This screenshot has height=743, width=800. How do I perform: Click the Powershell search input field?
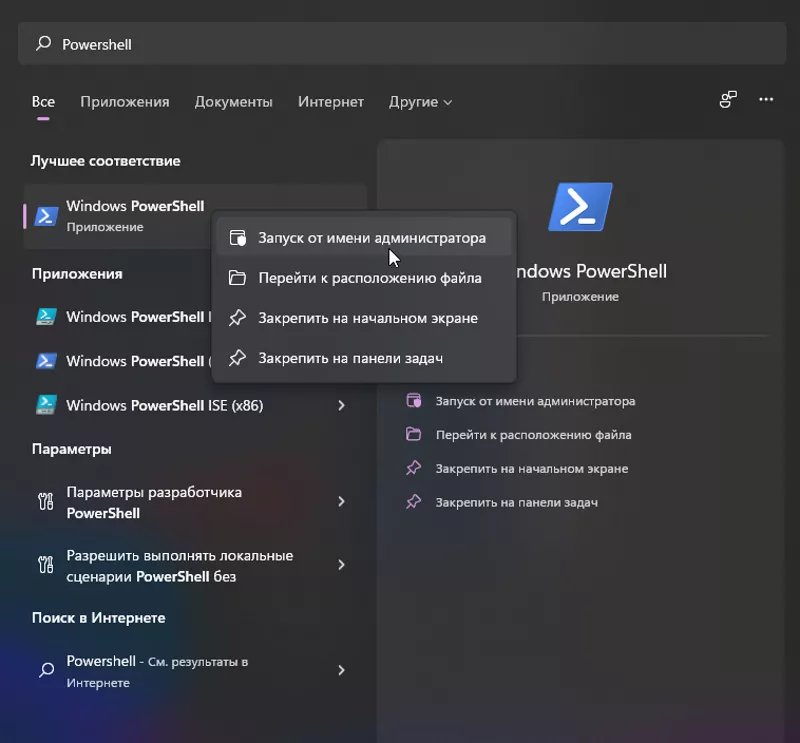point(200,43)
